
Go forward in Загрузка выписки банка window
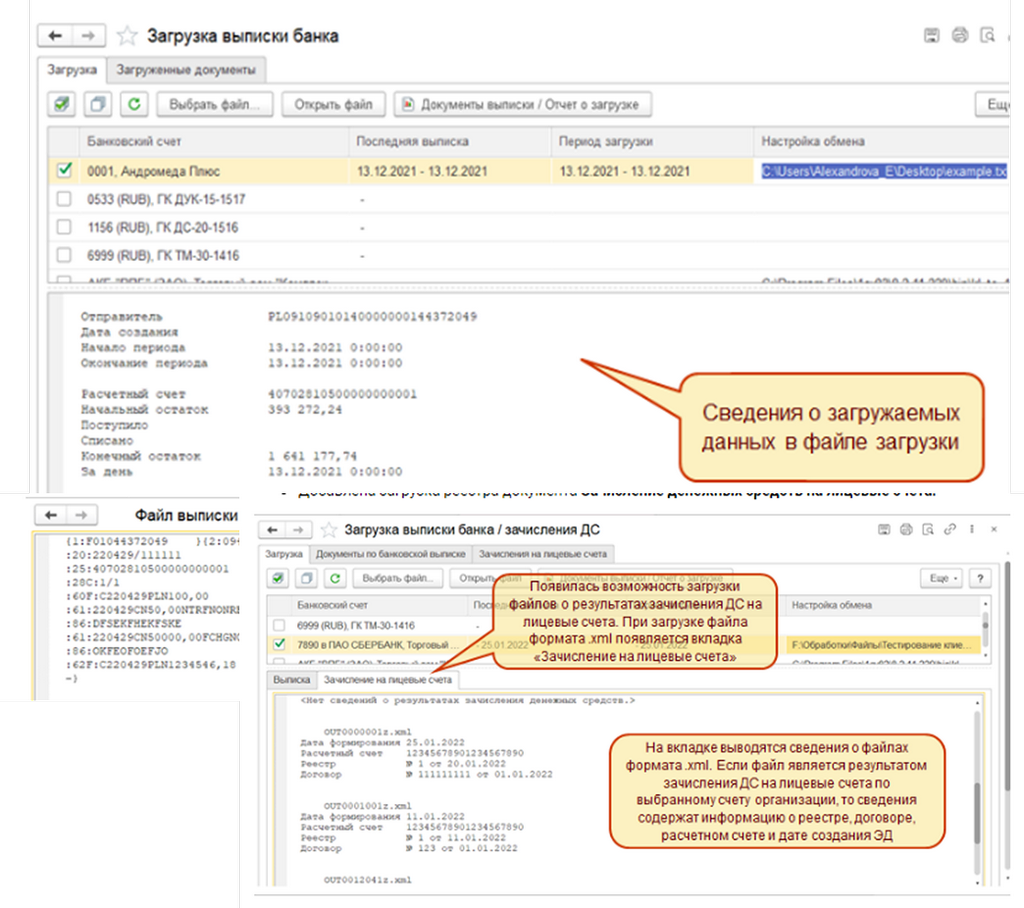(88, 35)
